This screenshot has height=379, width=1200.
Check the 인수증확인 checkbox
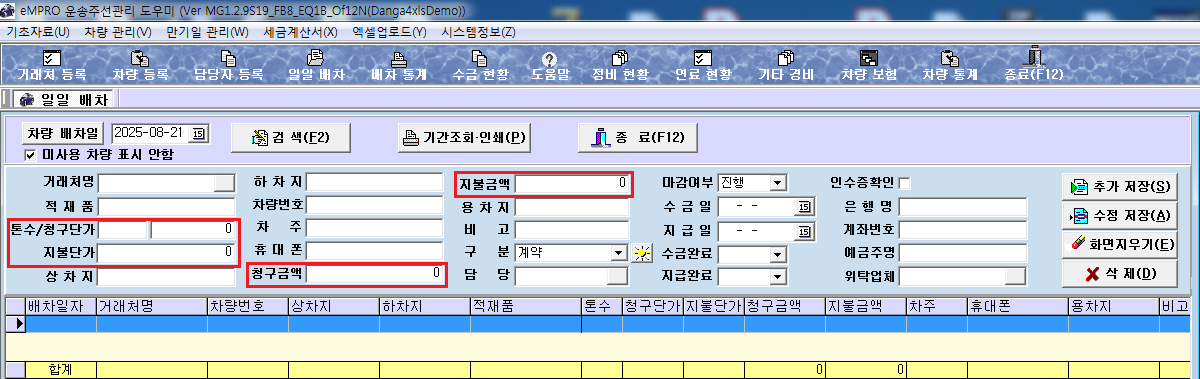coord(905,183)
